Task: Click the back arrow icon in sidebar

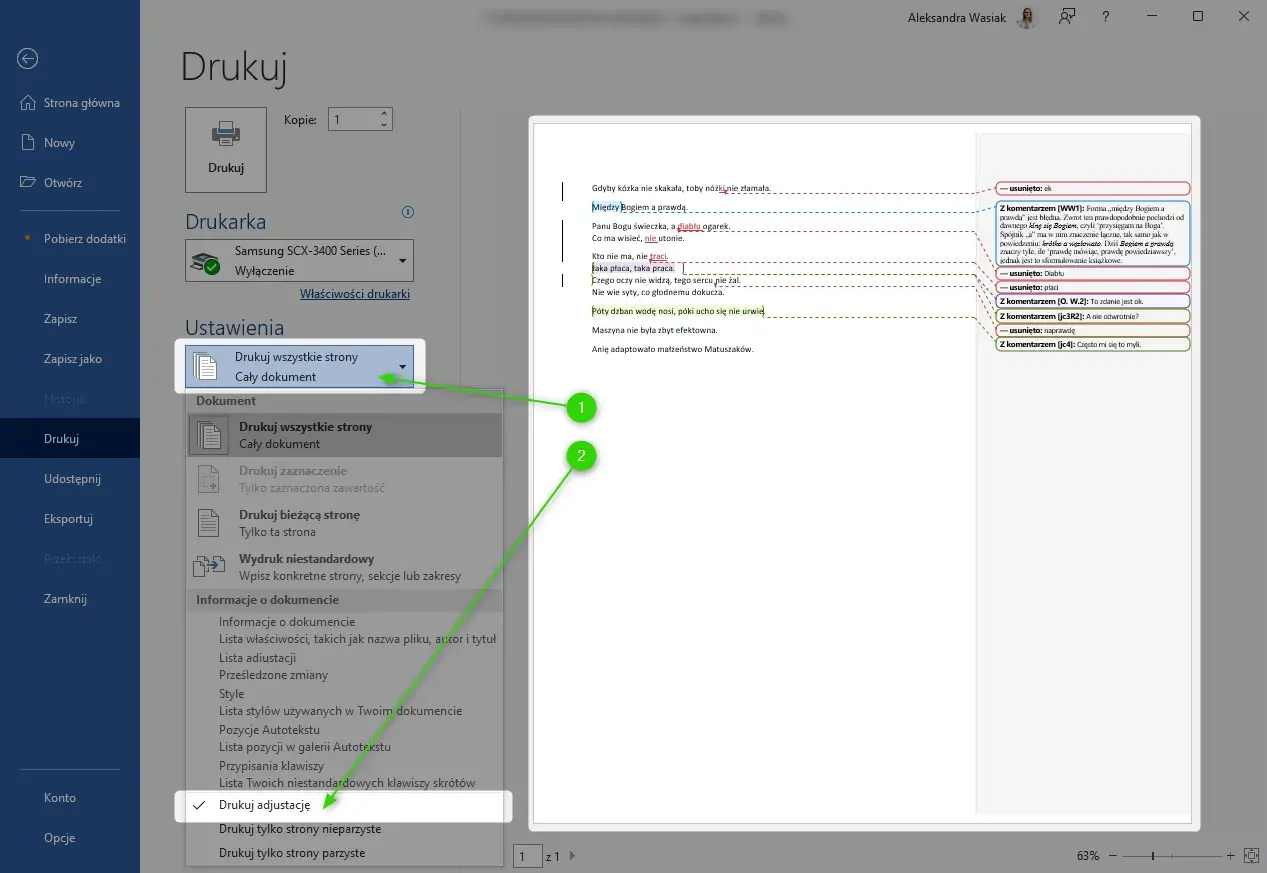Action: pos(28,59)
